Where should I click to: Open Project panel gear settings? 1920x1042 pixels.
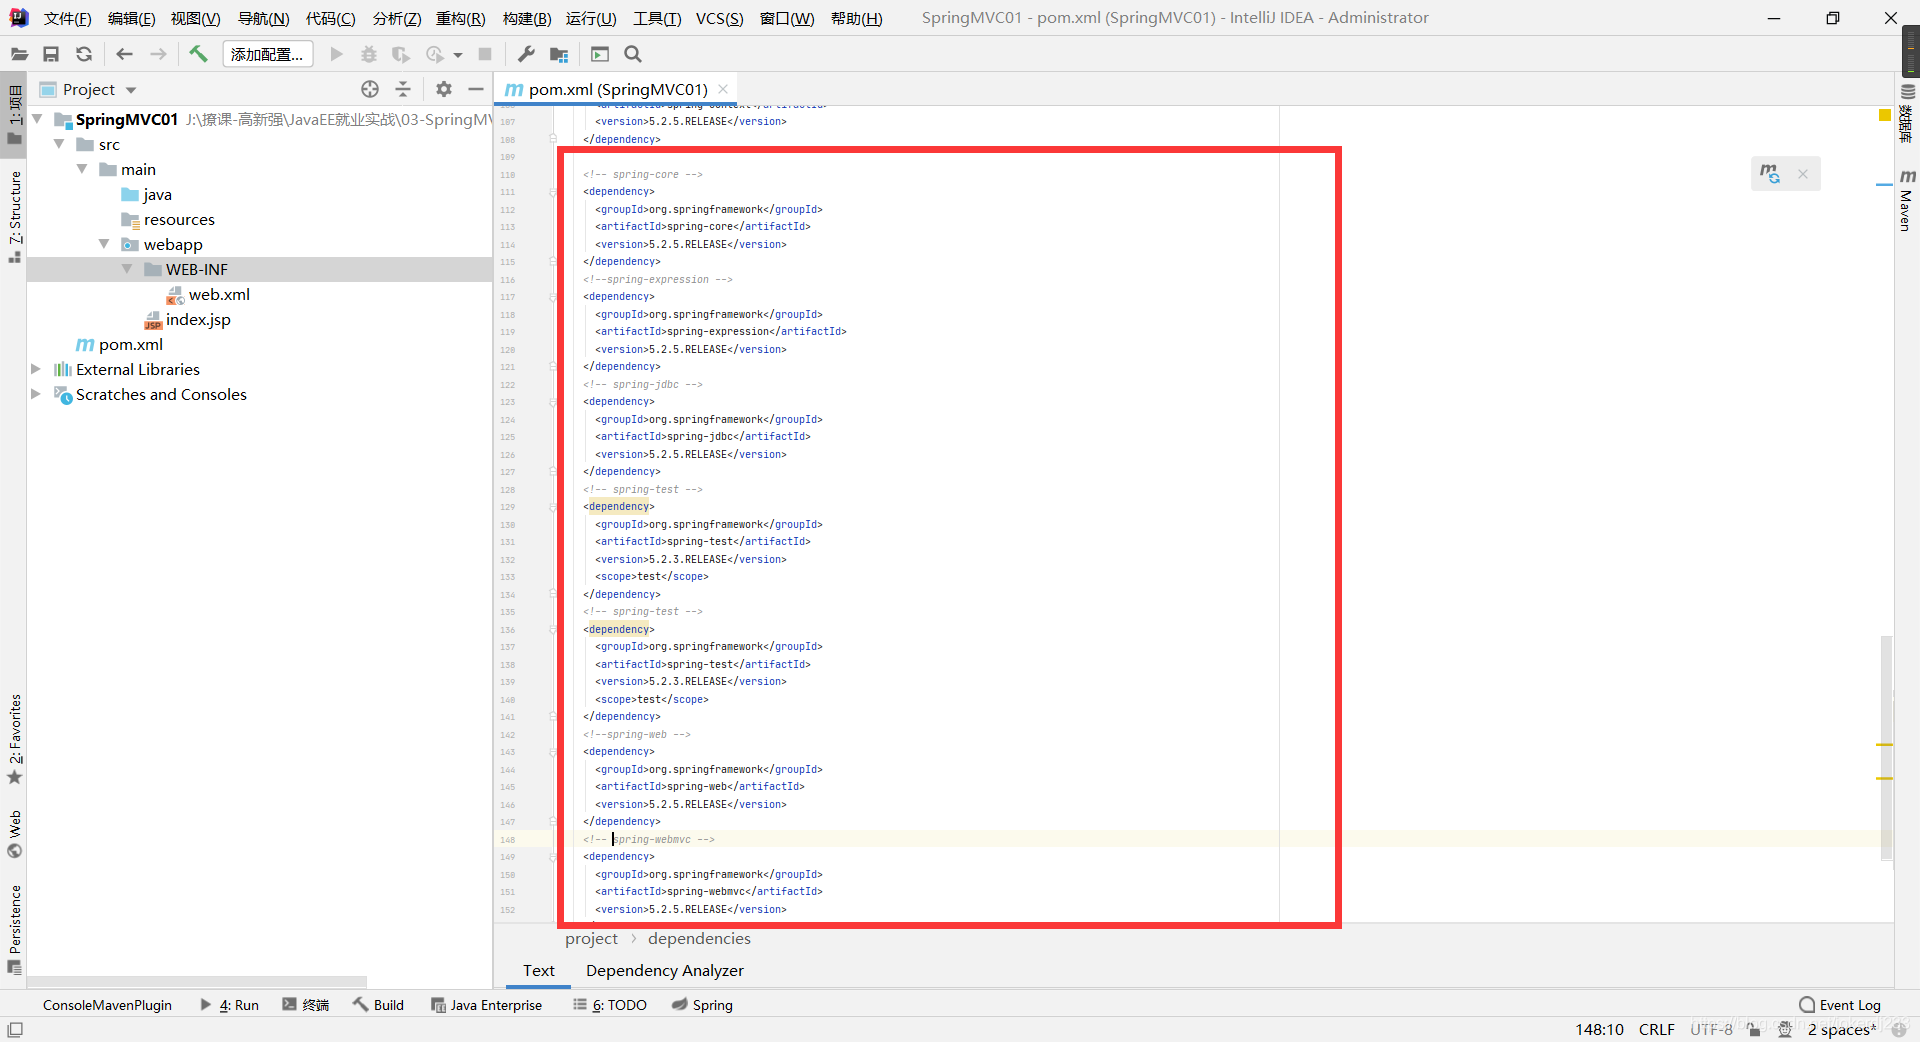(x=444, y=89)
